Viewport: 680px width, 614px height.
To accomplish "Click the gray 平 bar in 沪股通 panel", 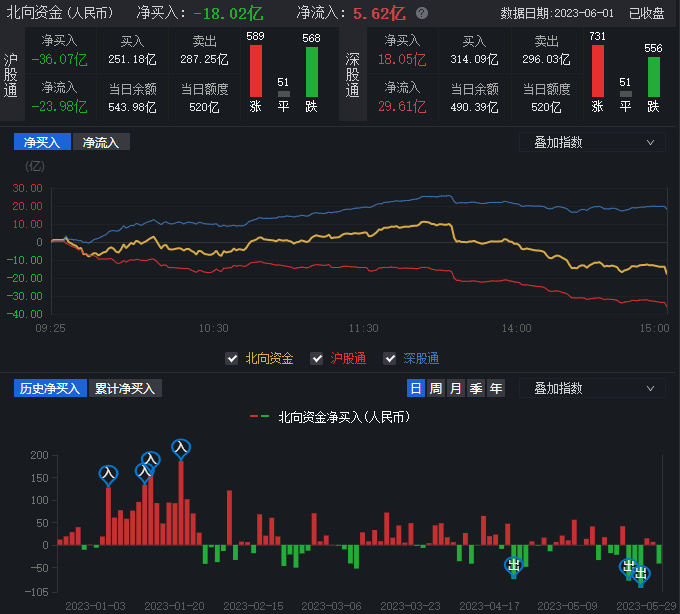I will pos(283,94).
